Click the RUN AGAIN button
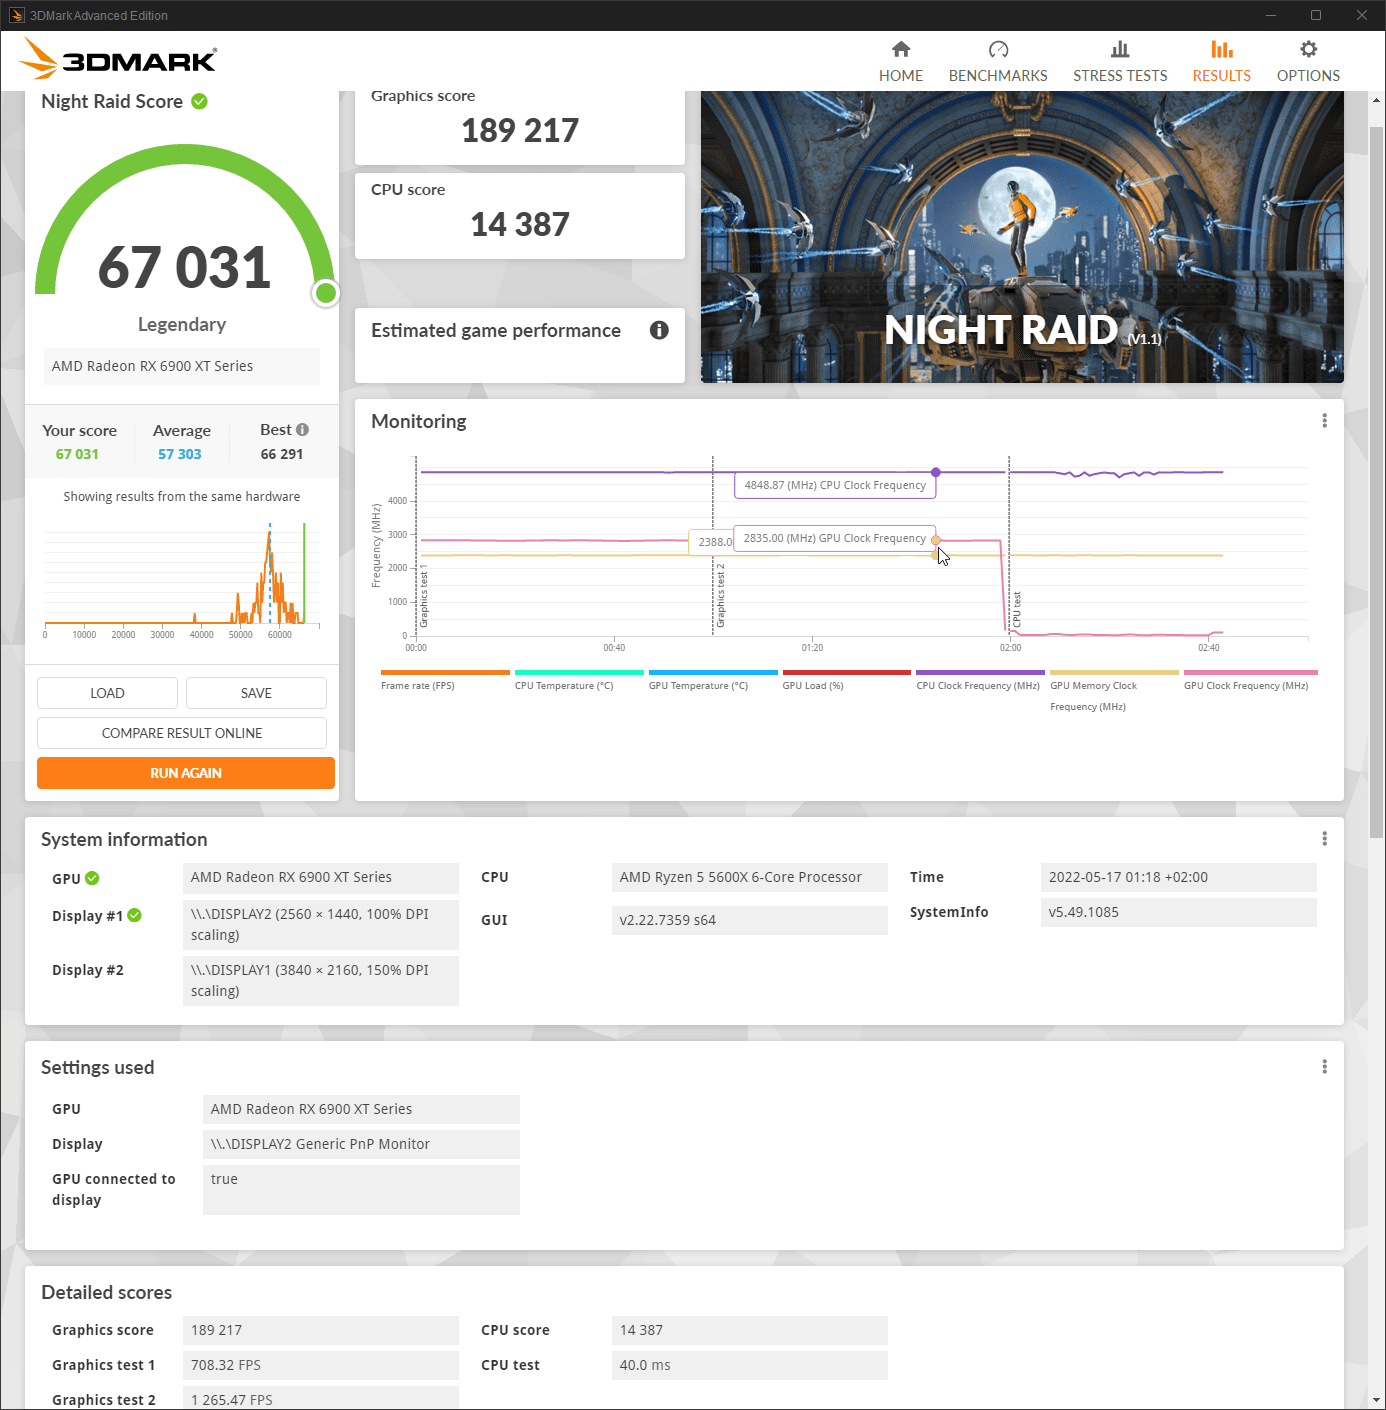 pyautogui.click(x=186, y=773)
